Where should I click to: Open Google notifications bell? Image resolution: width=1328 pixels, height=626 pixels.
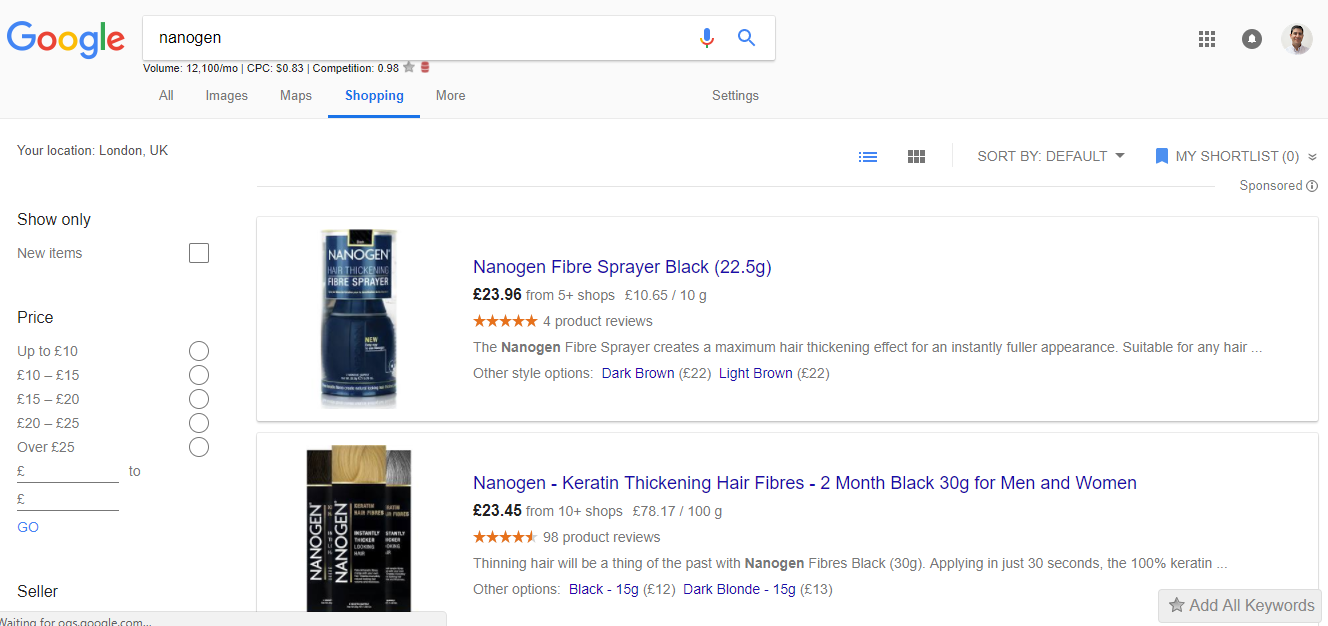[x=1252, y=39]
